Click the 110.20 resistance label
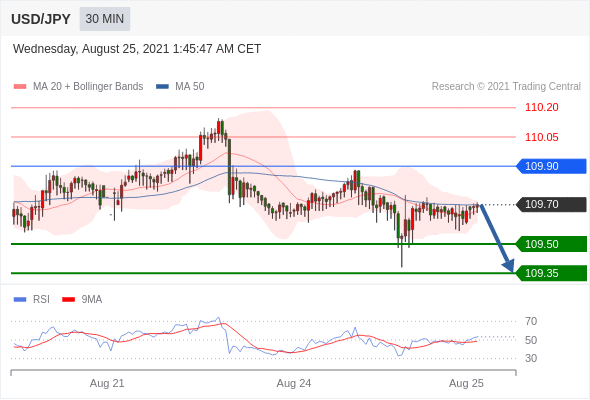The width and height of the screenshot is (590, 400). (x=541, y=108)
